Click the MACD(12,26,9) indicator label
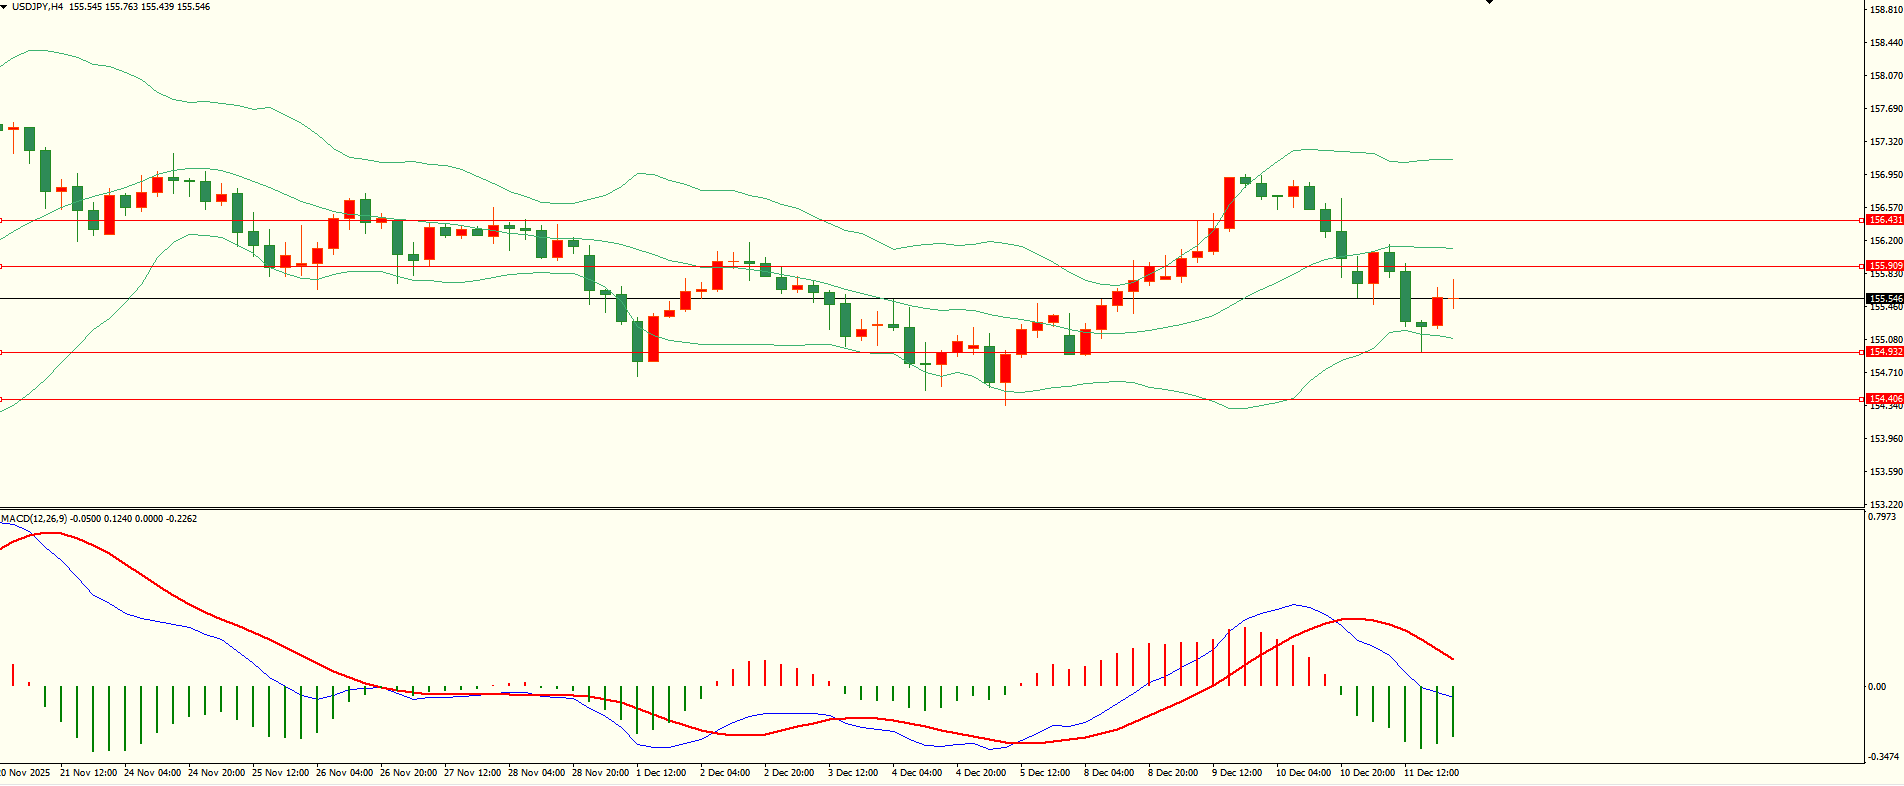The height and width of the screenshot is (786, 1904). click(x=34, y=519)
